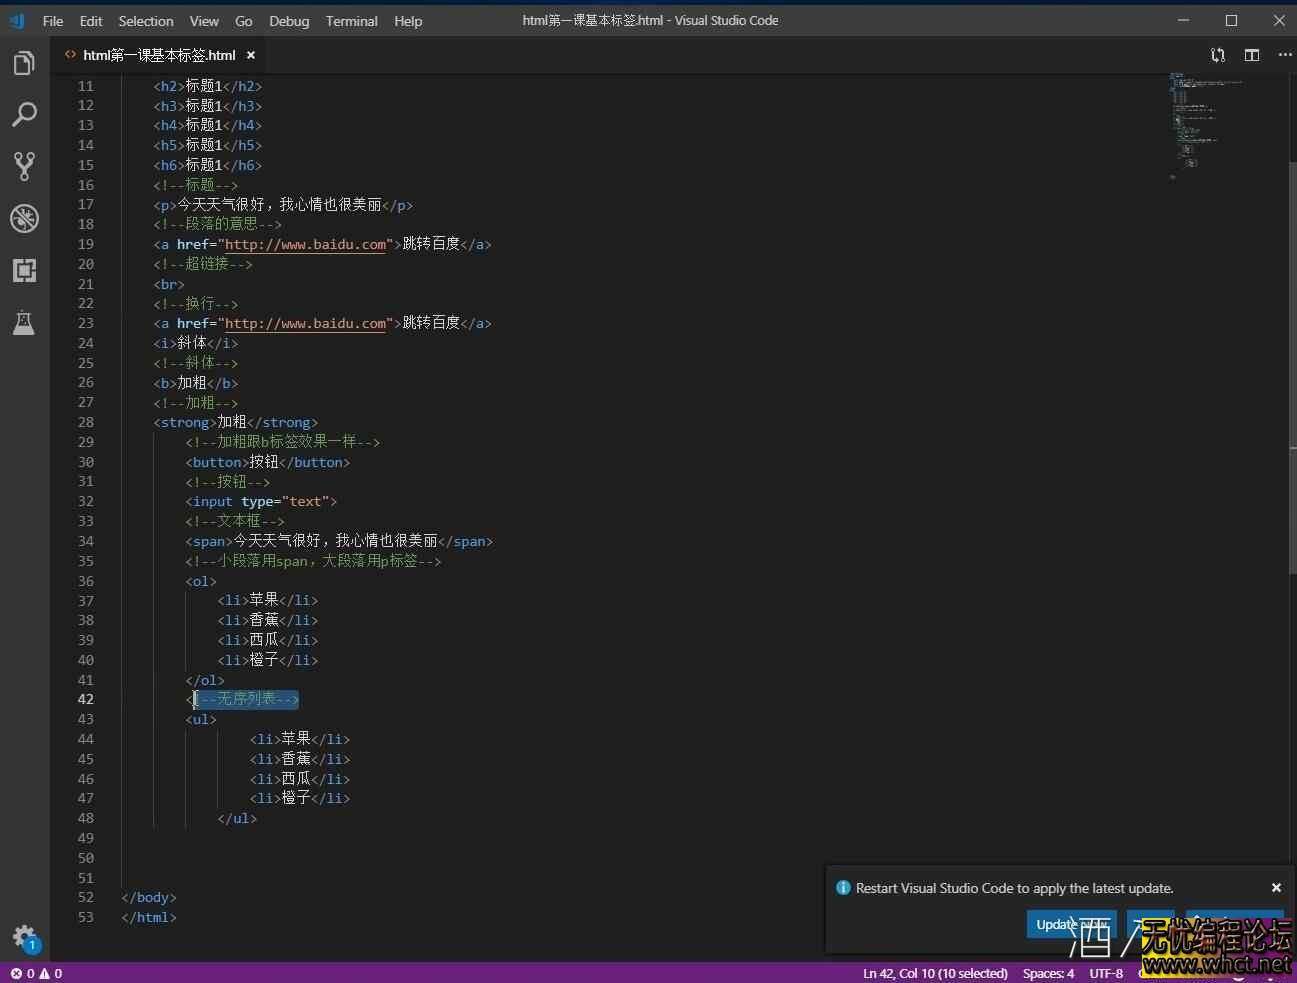The height and width of the screenshot is (983, 1297).
Task: Click the Split Editor icon
Action: pyautogui.click(x=1251, y=55)
